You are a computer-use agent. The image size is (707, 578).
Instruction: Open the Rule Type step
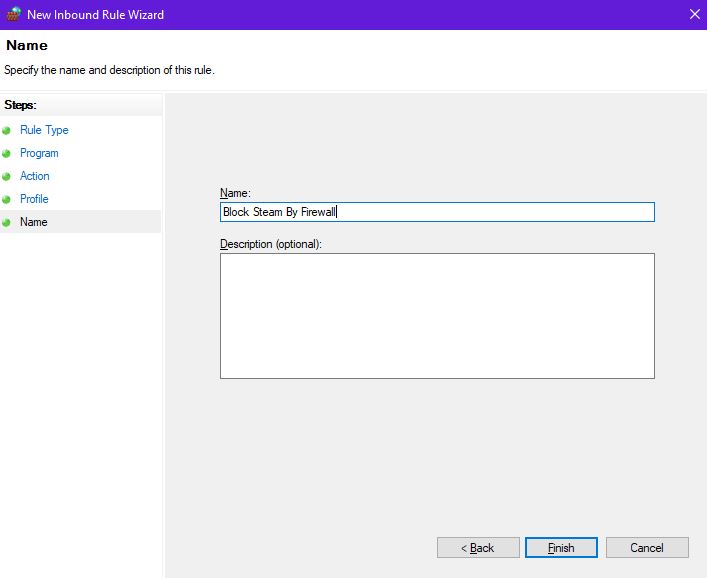(44, 130)
